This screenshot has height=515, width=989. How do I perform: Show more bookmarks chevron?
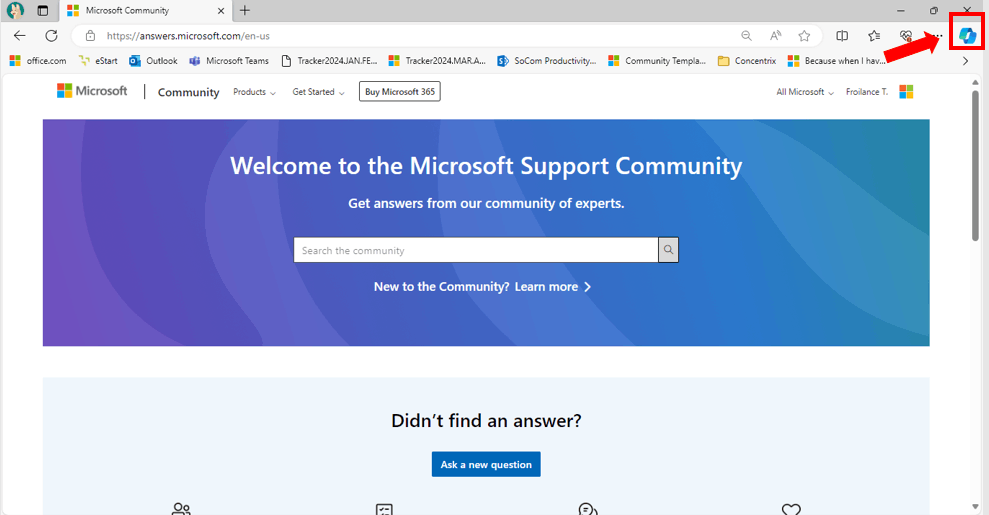[965, 61]
